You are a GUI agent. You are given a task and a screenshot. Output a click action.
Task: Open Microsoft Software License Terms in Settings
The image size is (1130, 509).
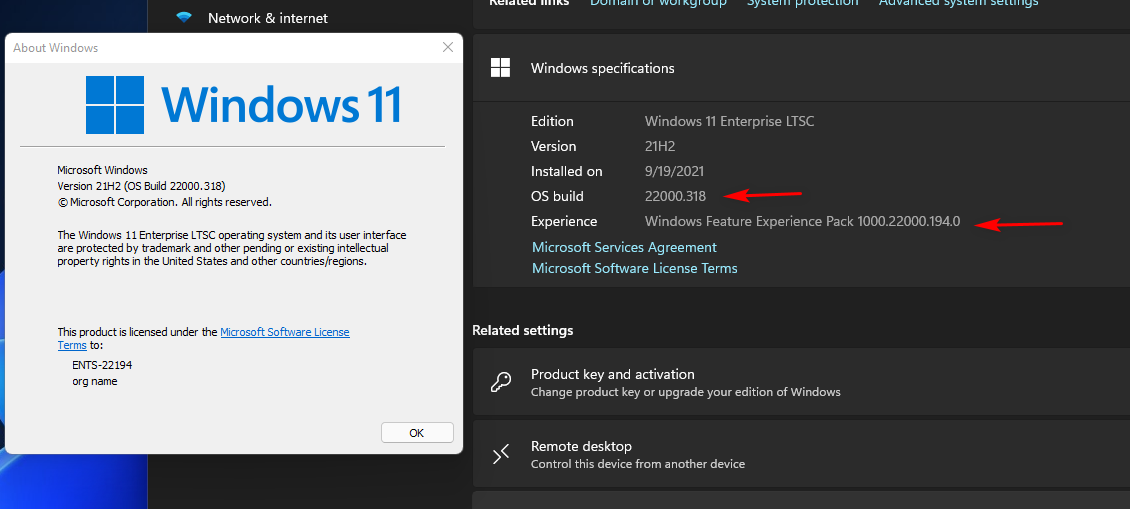click(x=634, y=268)
